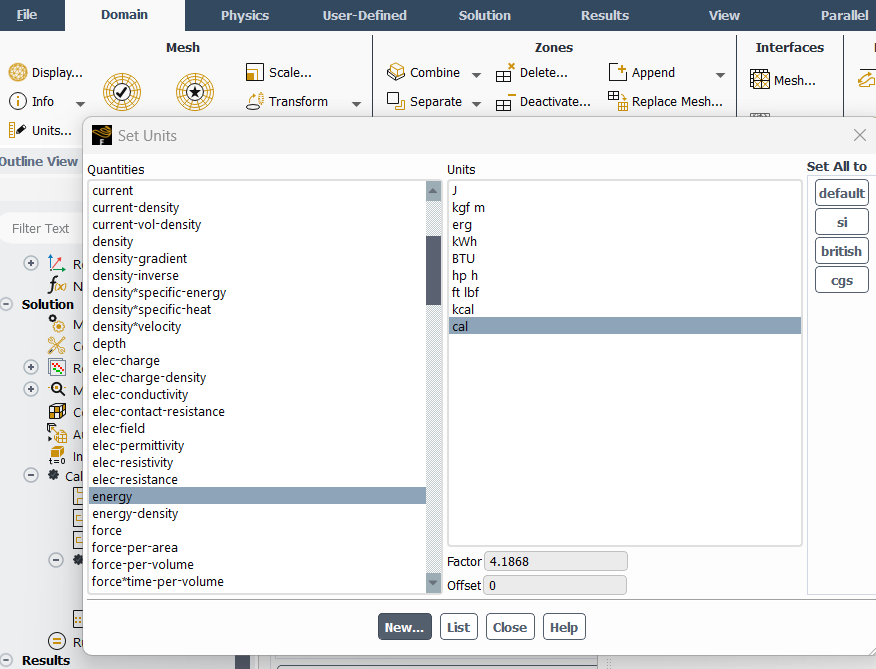
Task: Click the Transform mesh icon
Action: click(255, 101)
